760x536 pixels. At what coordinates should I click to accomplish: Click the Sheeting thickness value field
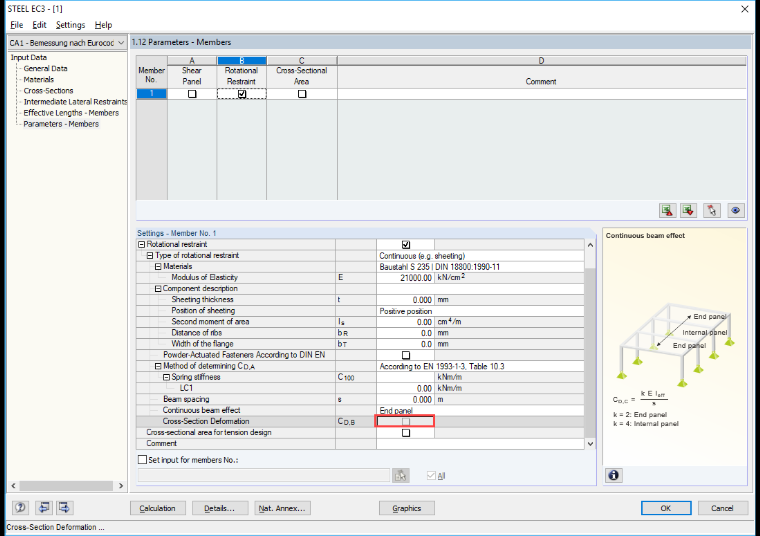coord(405,300)
